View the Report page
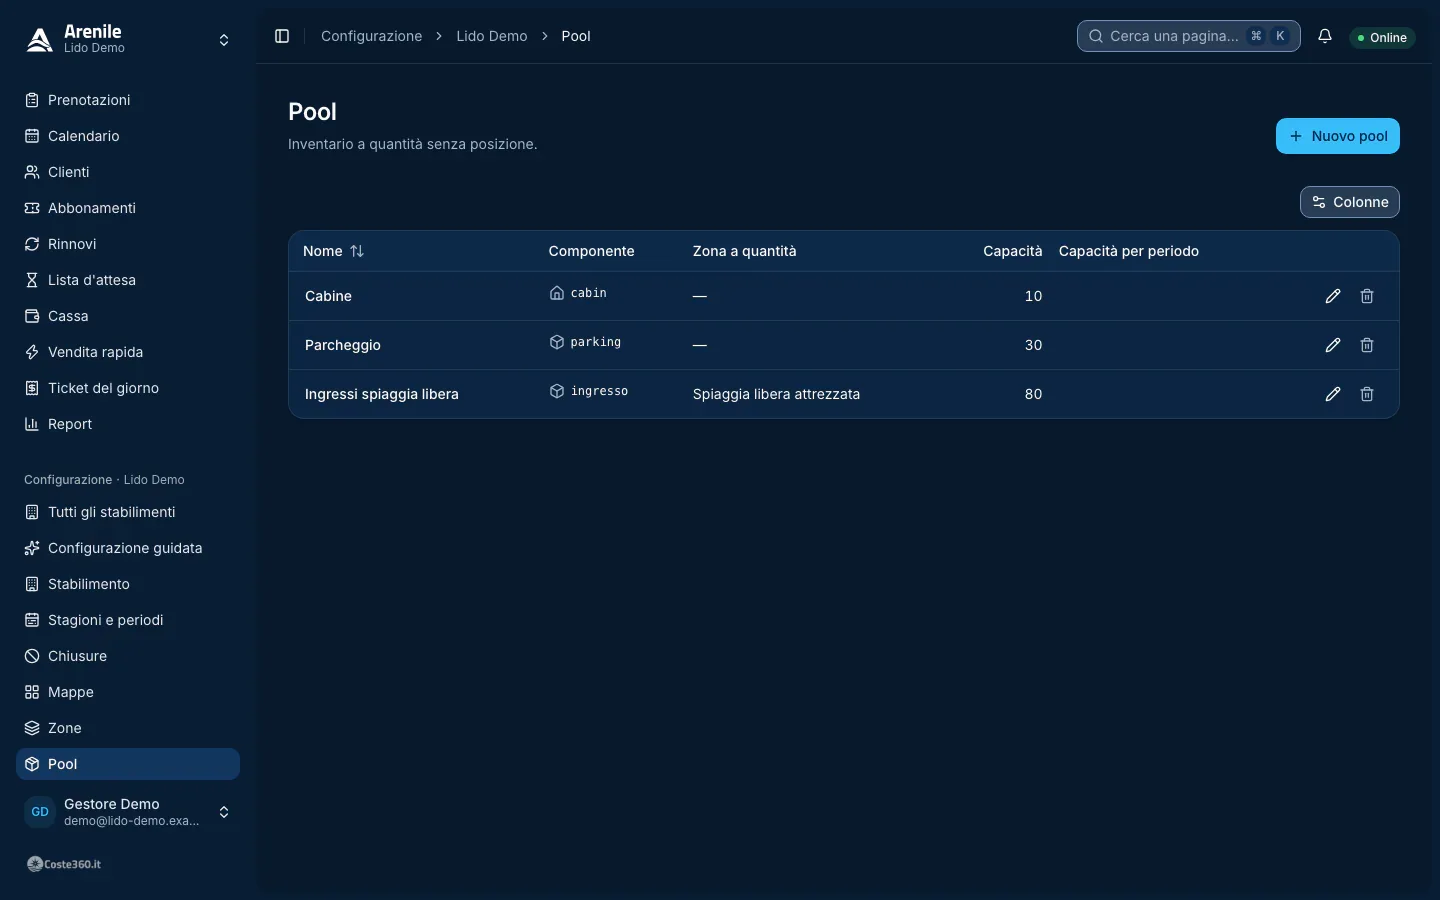1440x900 pixels. point(128,424)
